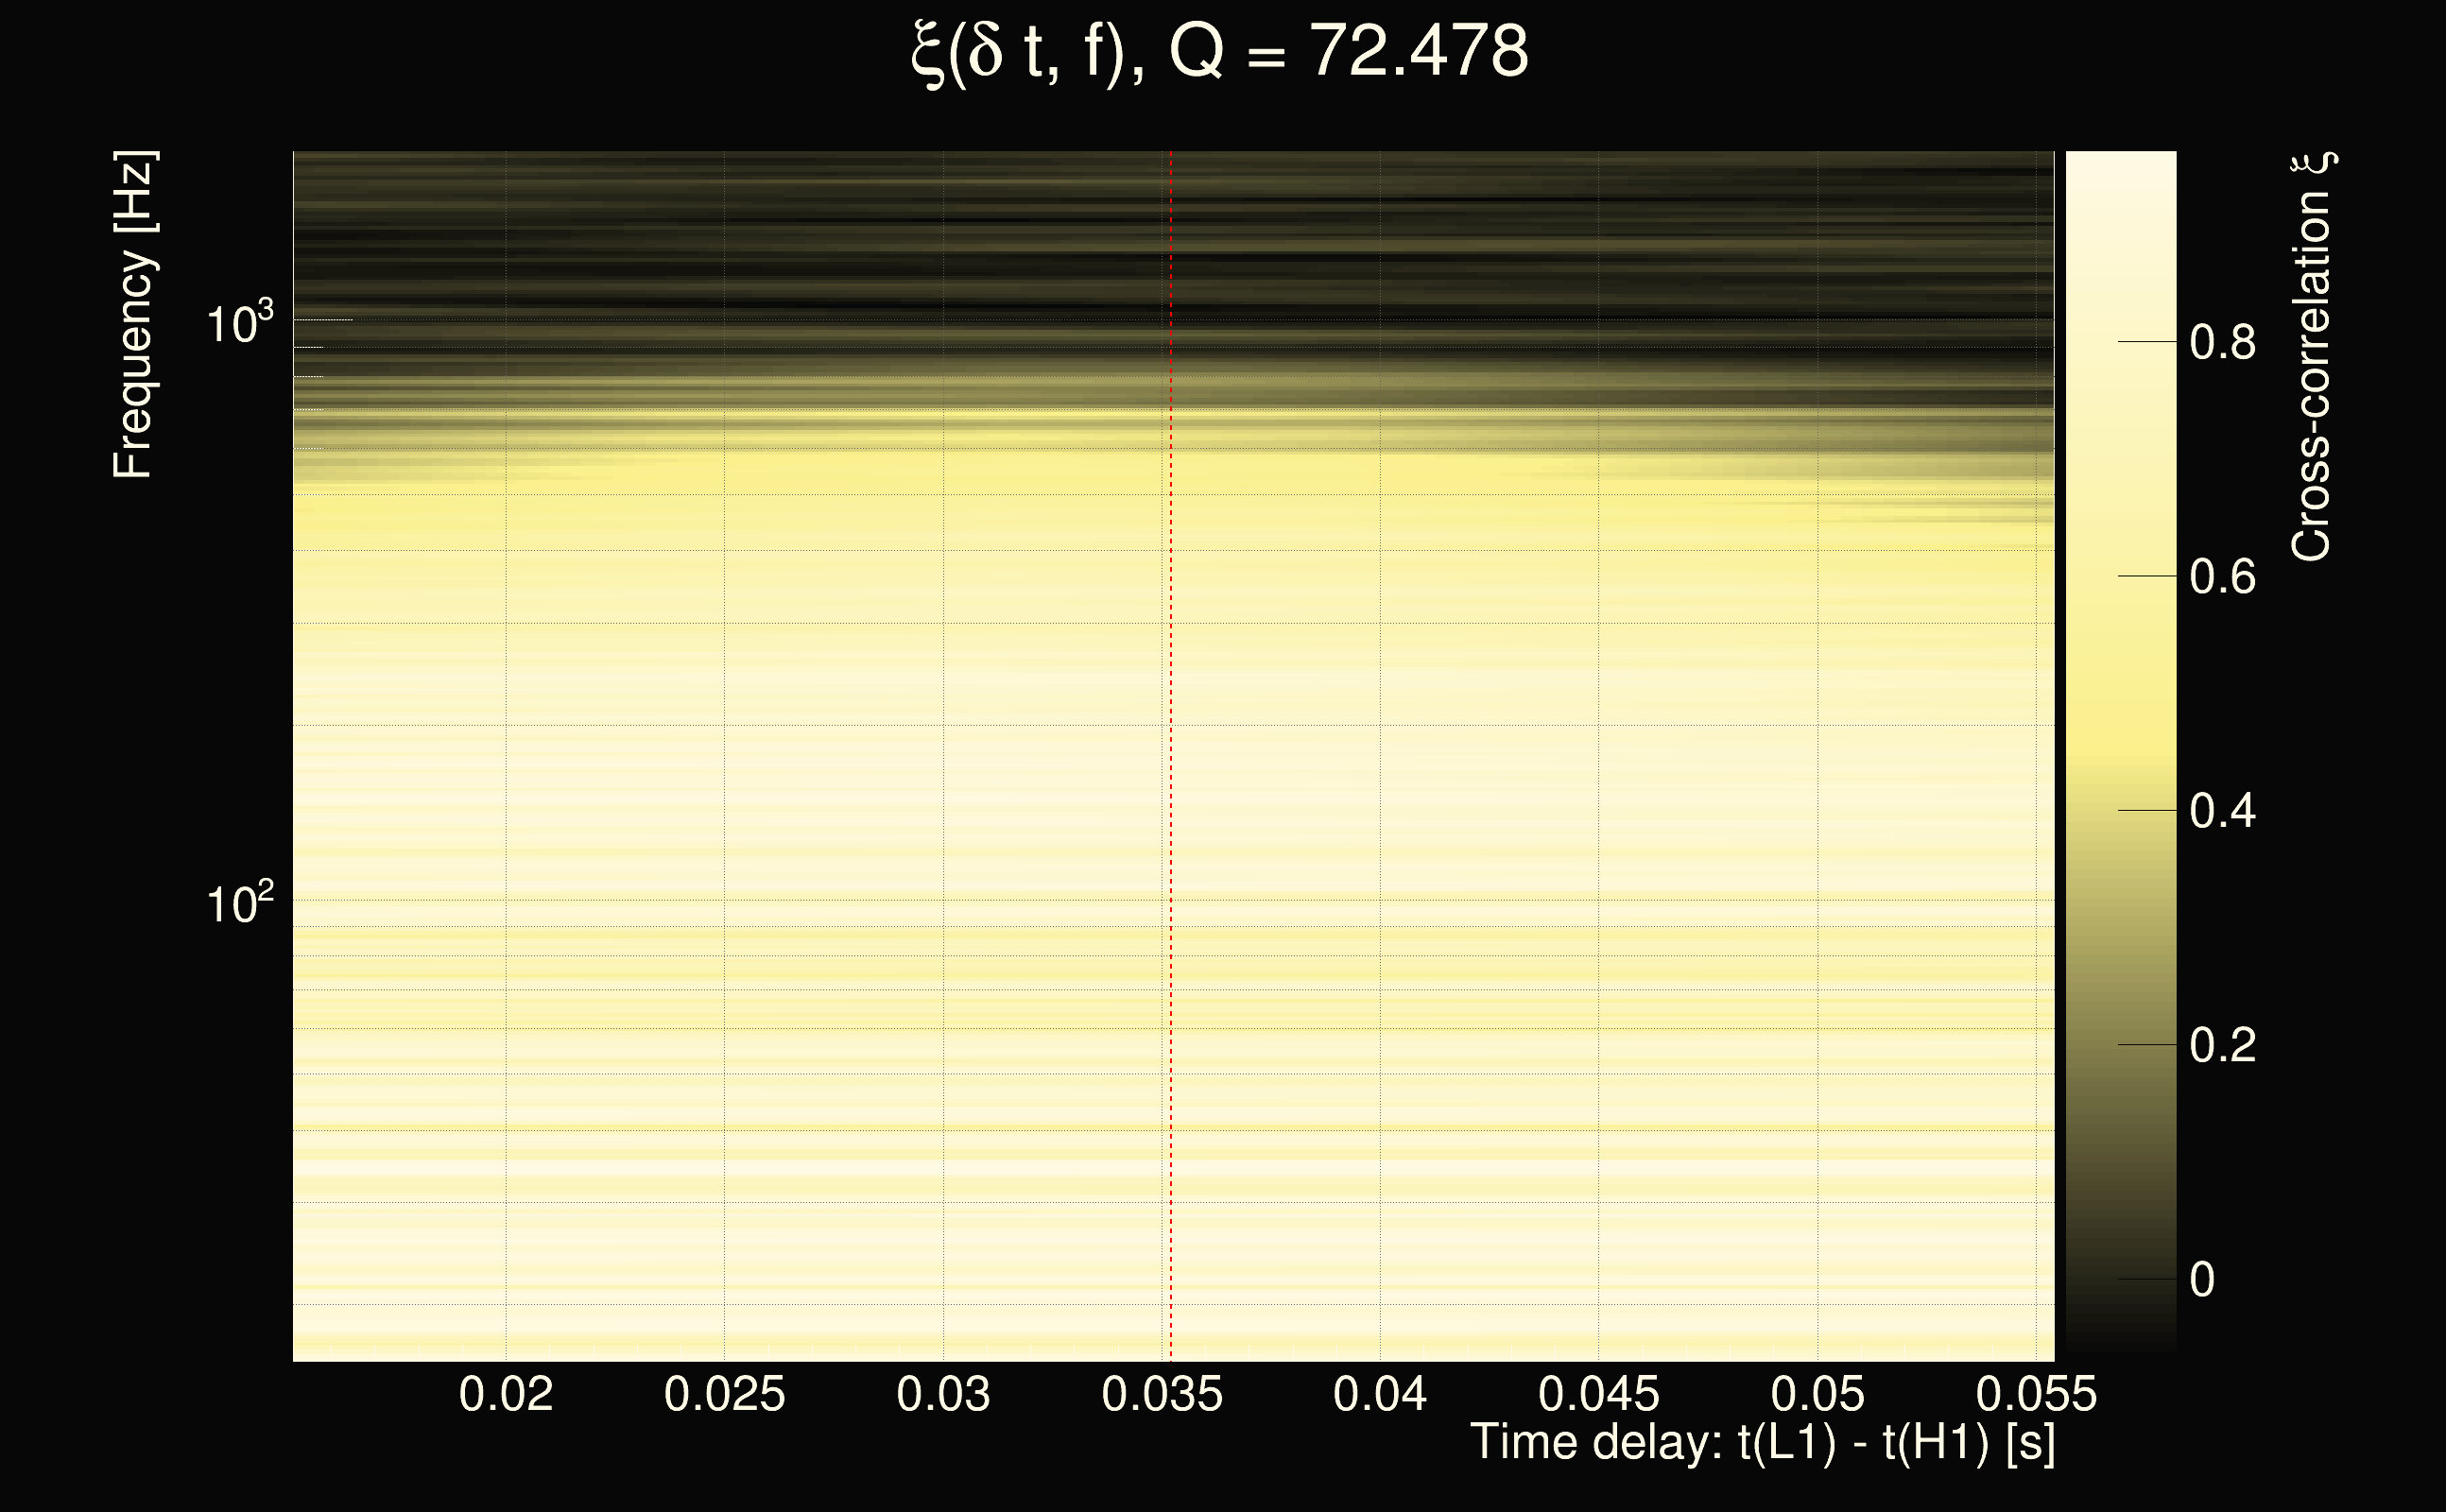Click the 0.05 time delay tick label
The height and width of the screenshot is (1512, 2446).
pos(1817,1394)
